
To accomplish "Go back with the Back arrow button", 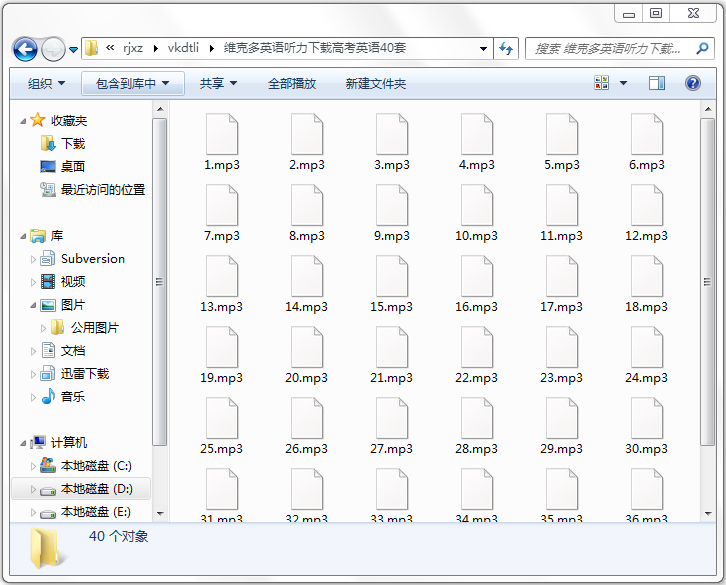I will [25, 49].
